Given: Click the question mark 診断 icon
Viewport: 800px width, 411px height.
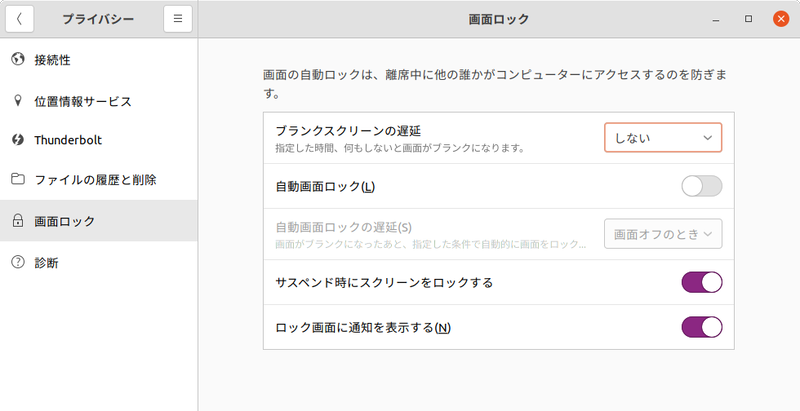Looking at the screenshot, I should [x=17, y=262].
